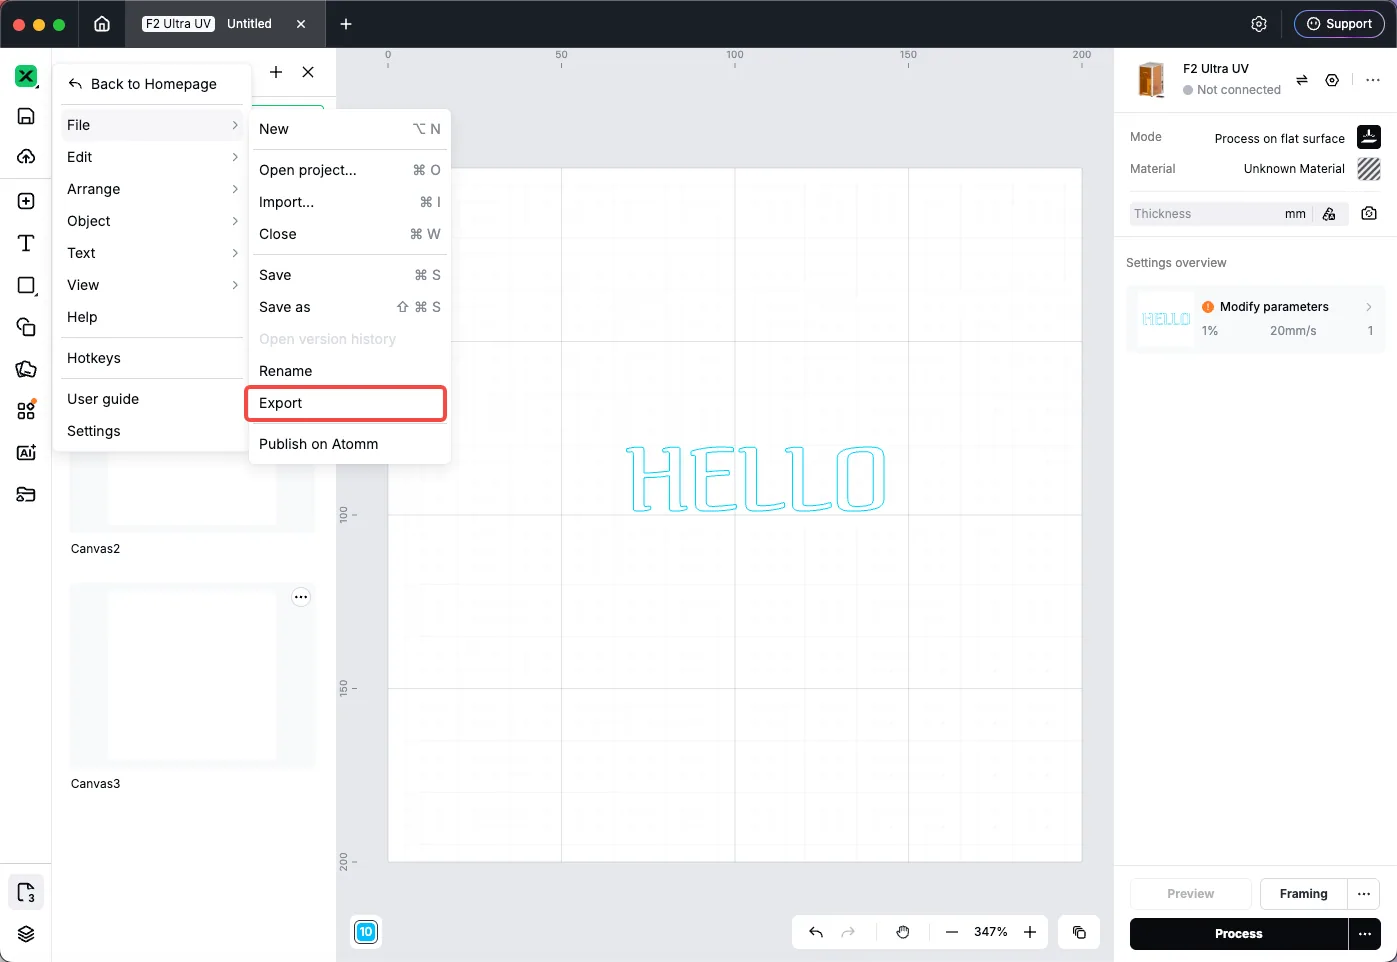Open the User guide entry

click(152, 399)
